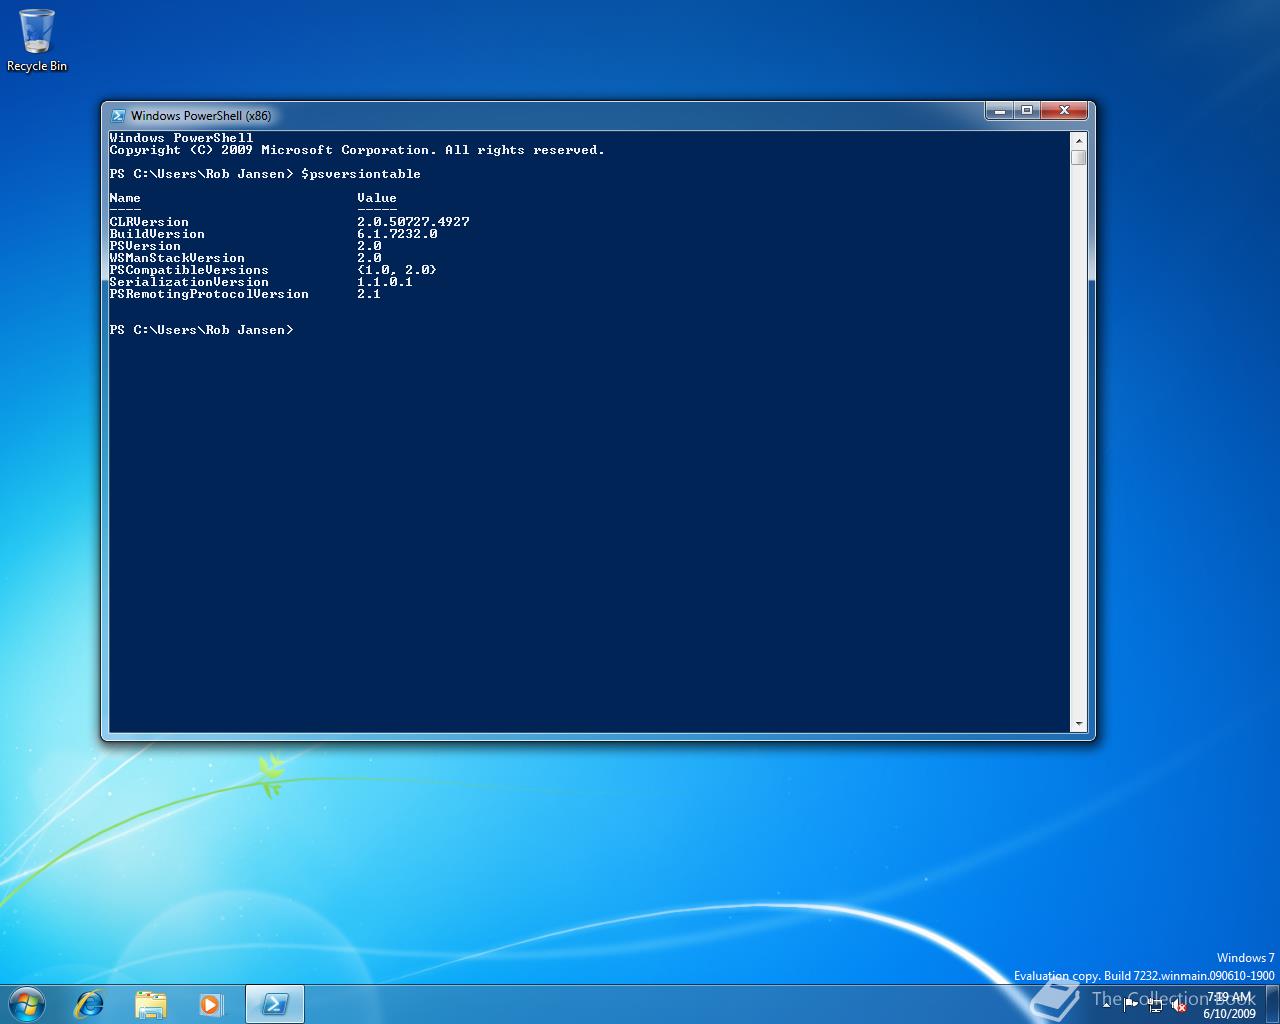Click the BuildVersion row name
1280x1024 pixels.
pos(157,234)
